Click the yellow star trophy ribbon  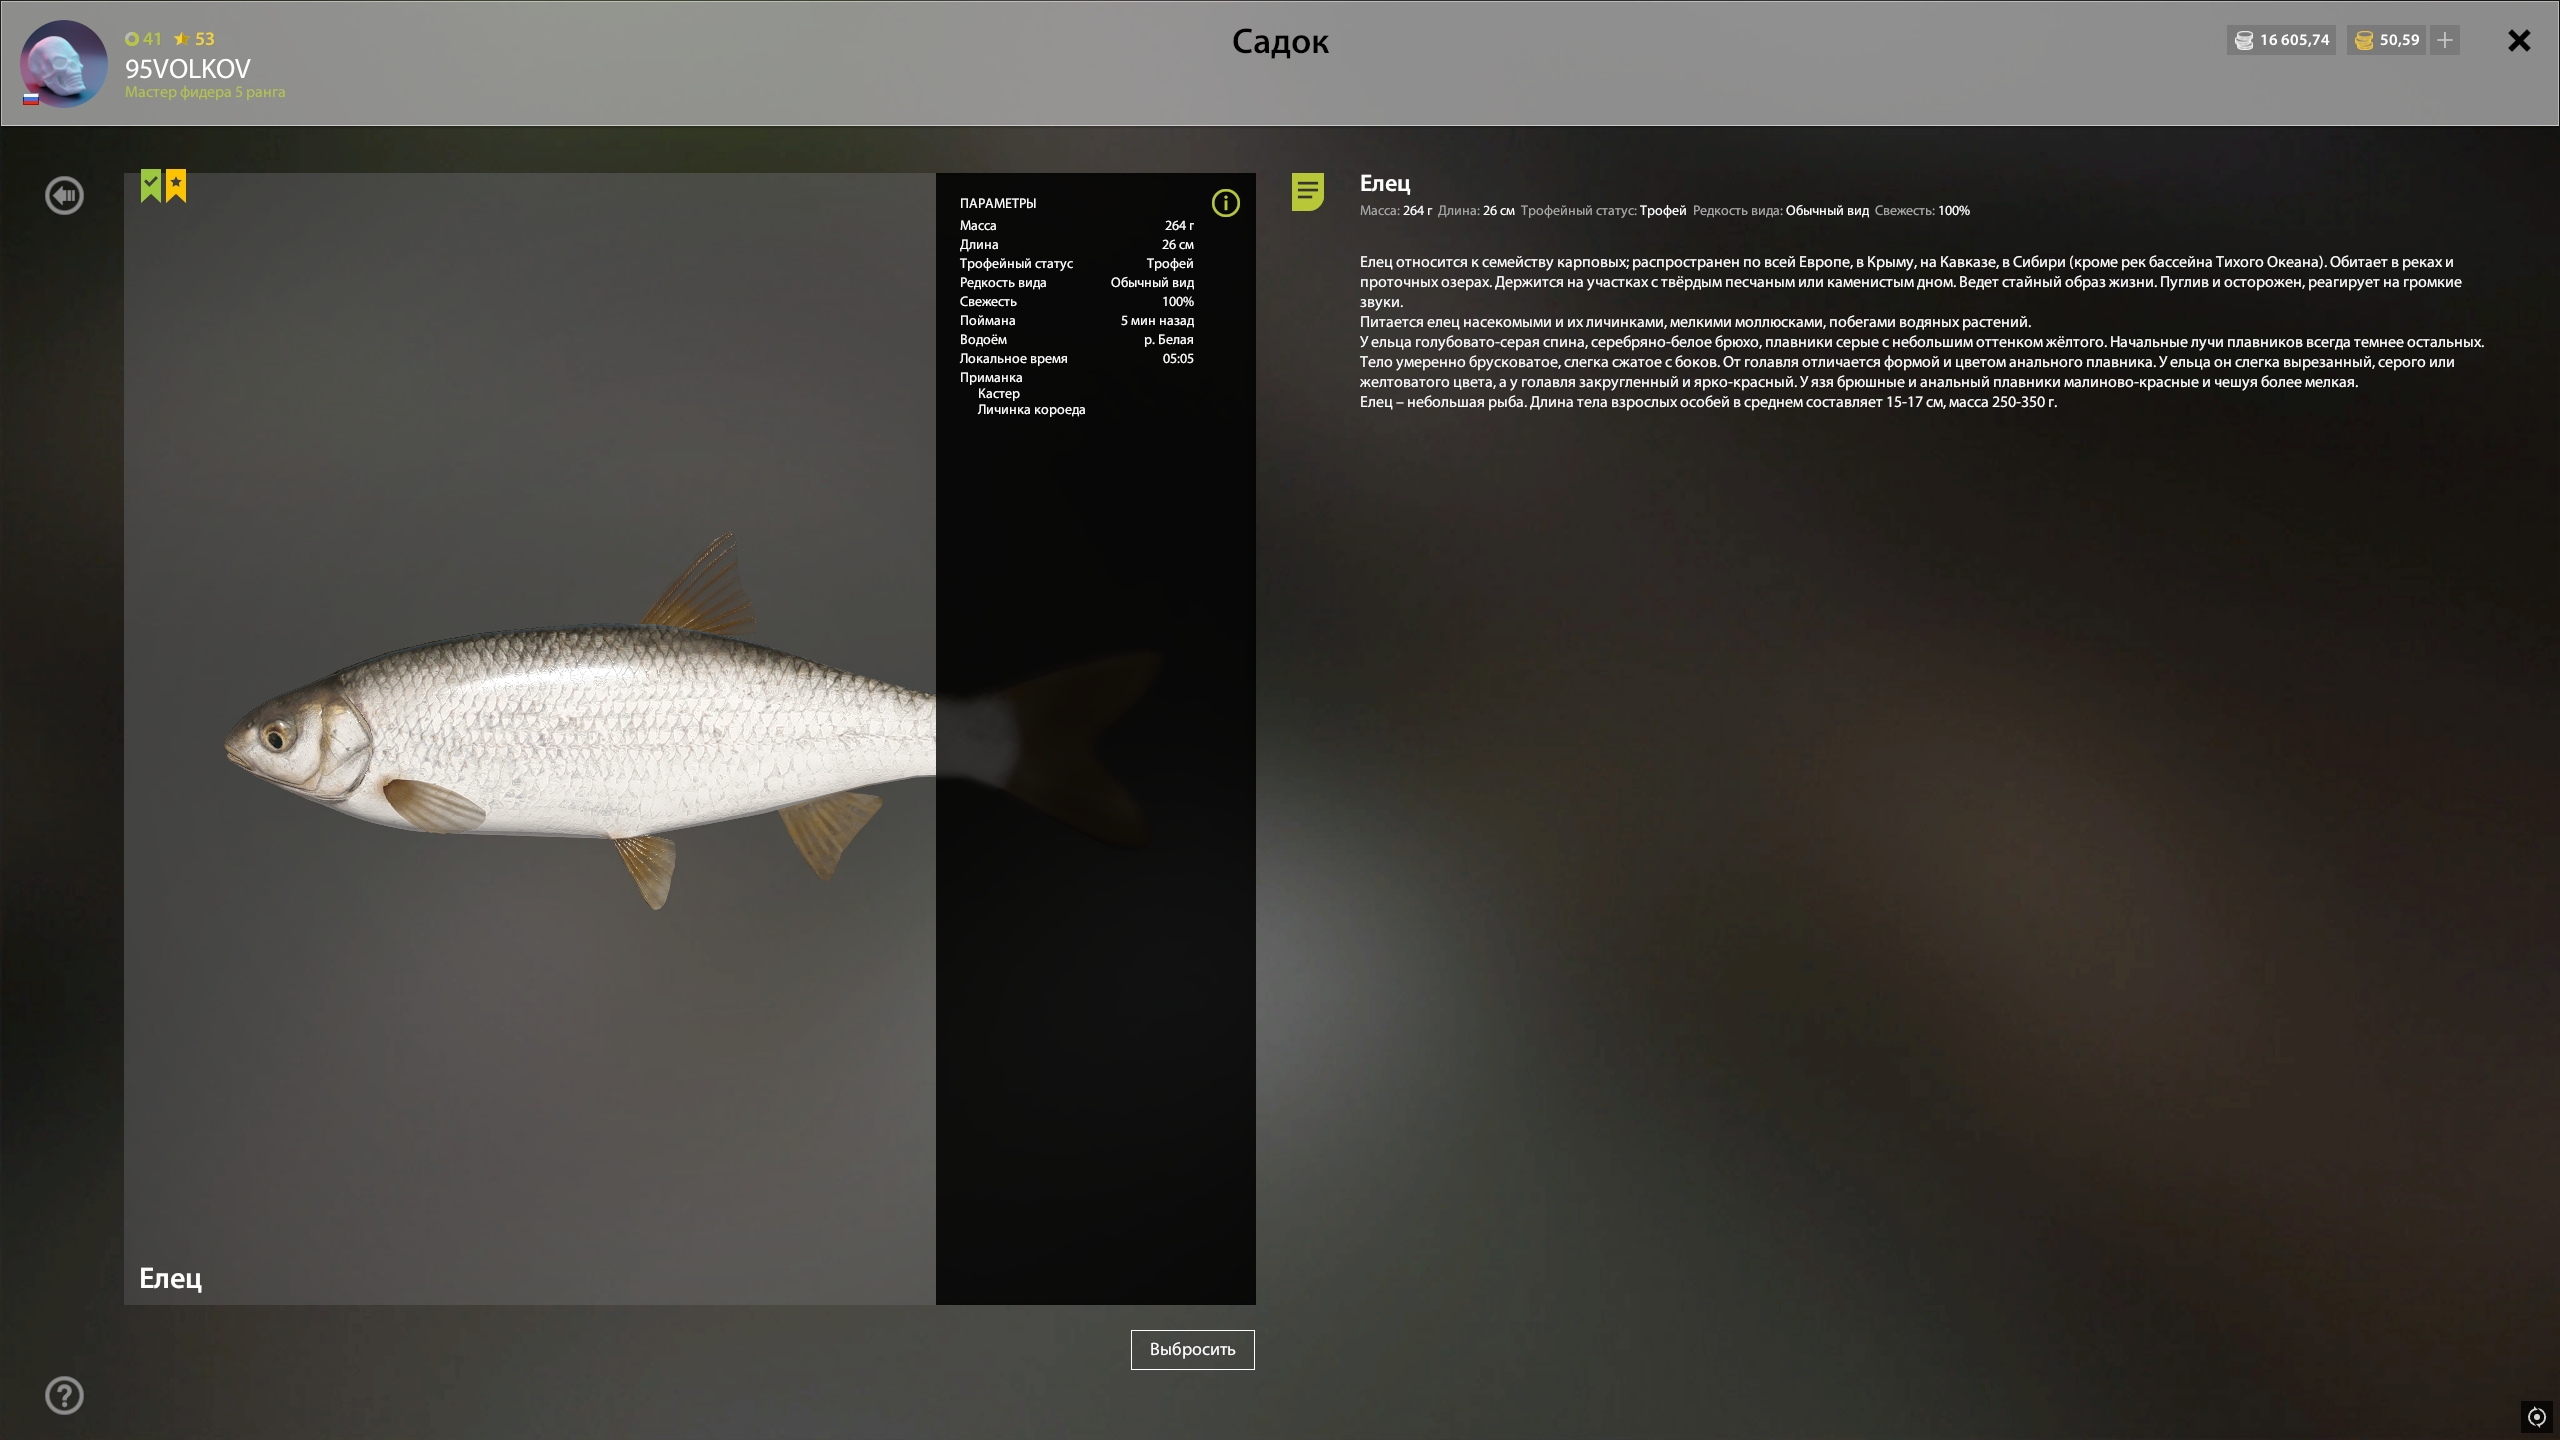(176, 185)
